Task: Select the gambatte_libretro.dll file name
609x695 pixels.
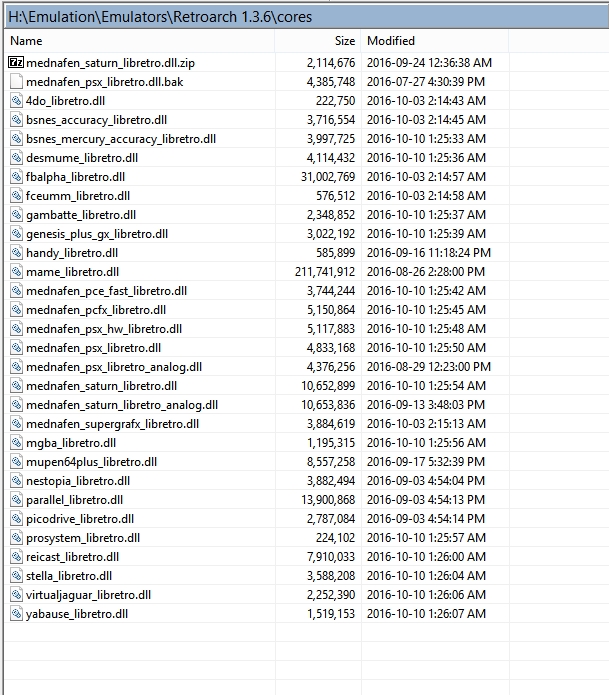Action: click(x=81, y=215)
